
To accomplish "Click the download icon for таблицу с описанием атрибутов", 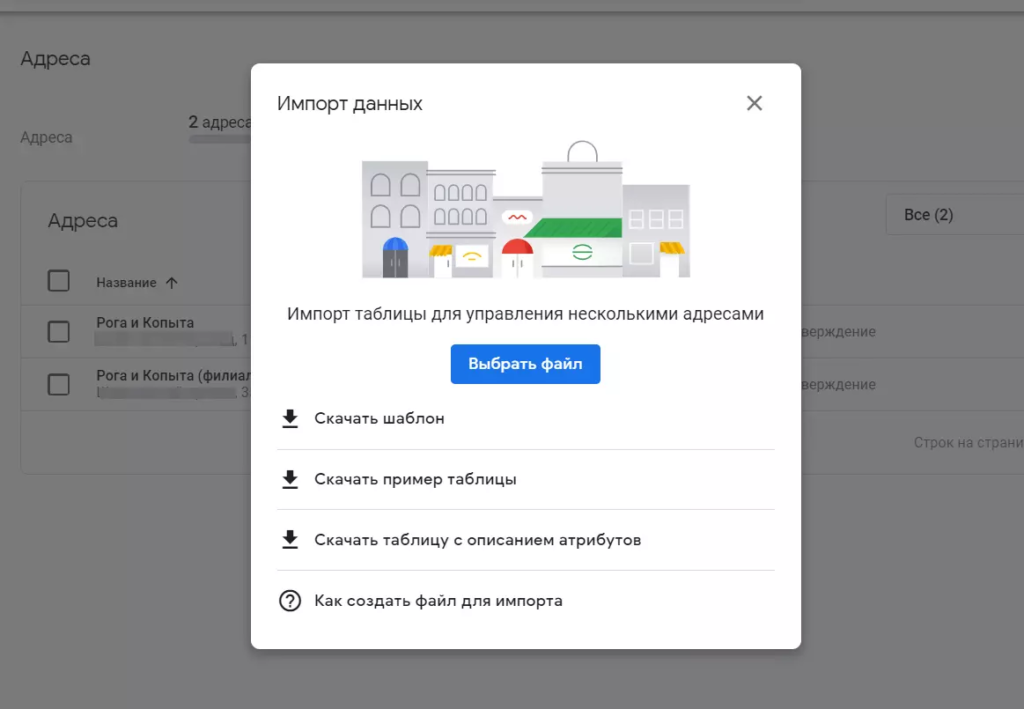I will [x=290, y=540].
